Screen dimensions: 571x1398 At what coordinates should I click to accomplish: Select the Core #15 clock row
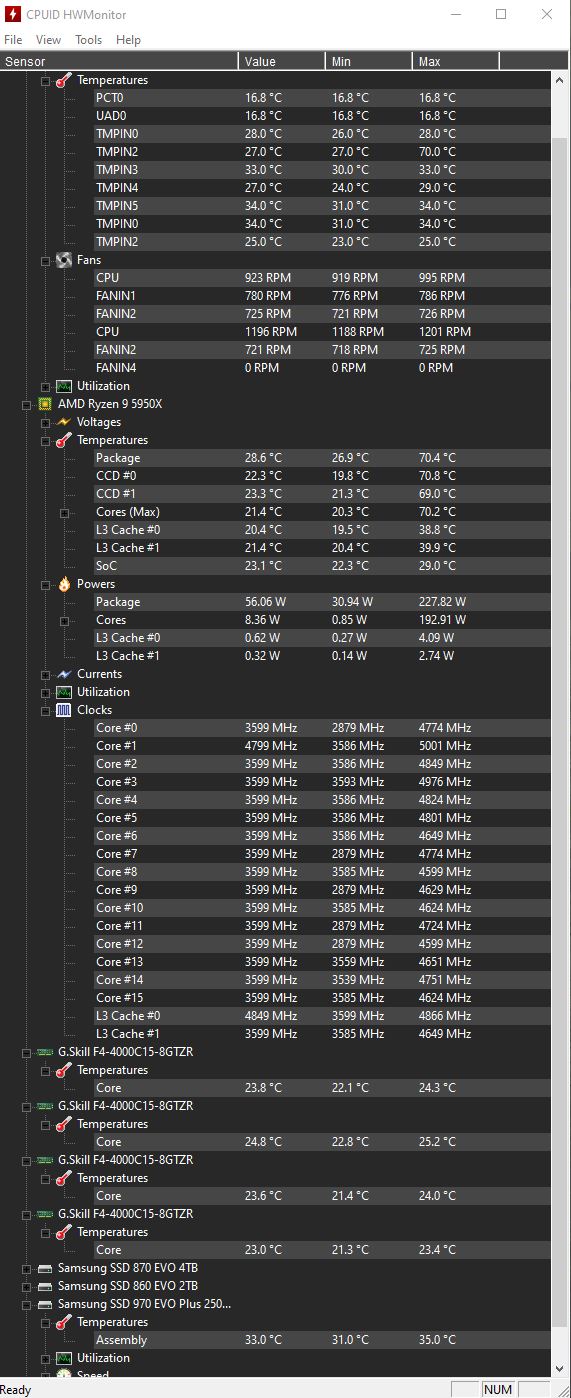(321, 998)
